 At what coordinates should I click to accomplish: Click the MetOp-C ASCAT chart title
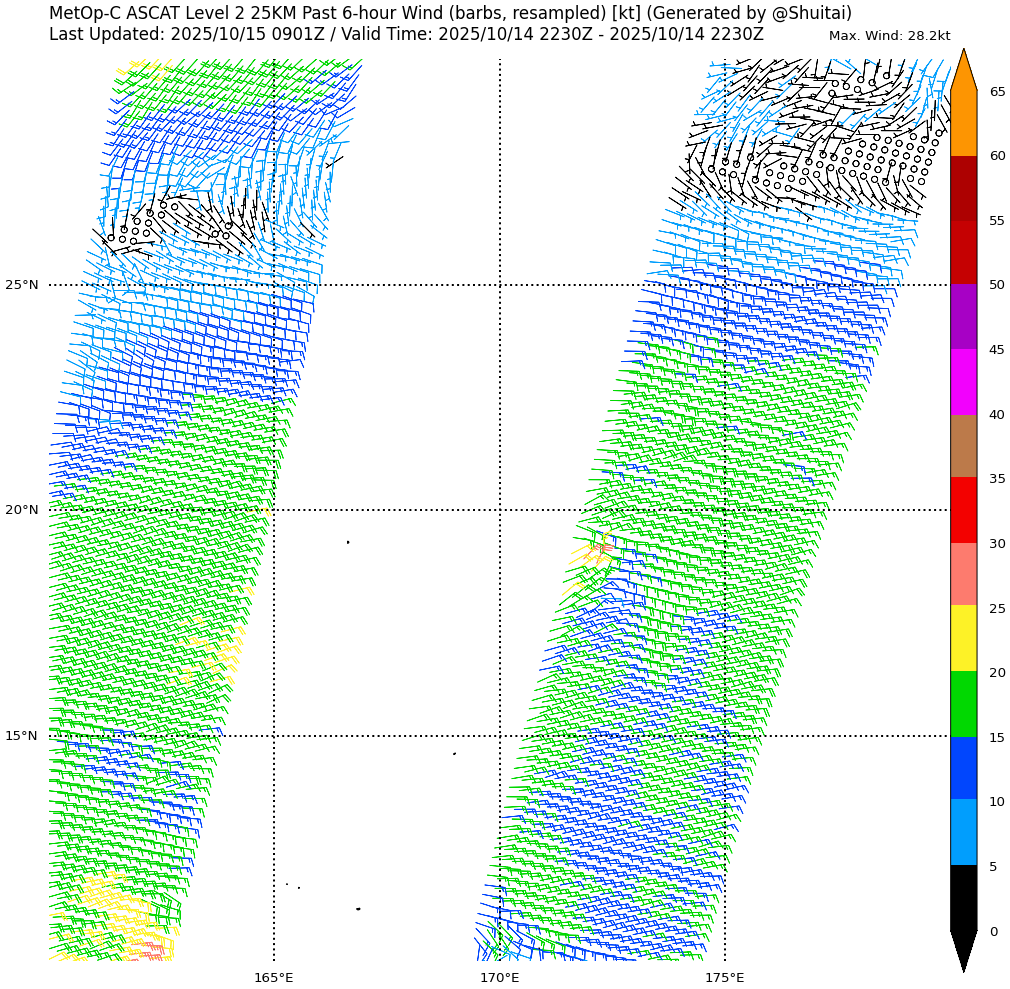tap(450, 13)
